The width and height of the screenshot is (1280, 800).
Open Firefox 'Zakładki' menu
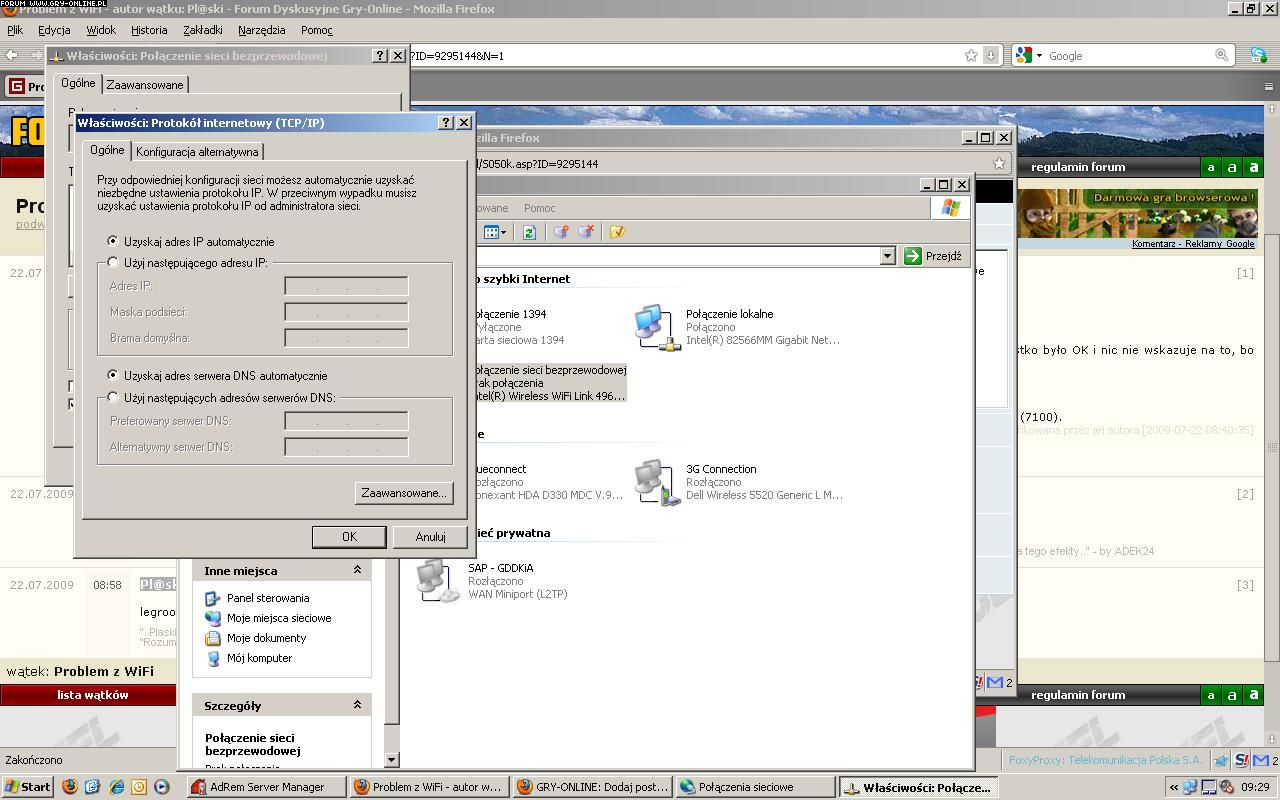tap(203, 30)
